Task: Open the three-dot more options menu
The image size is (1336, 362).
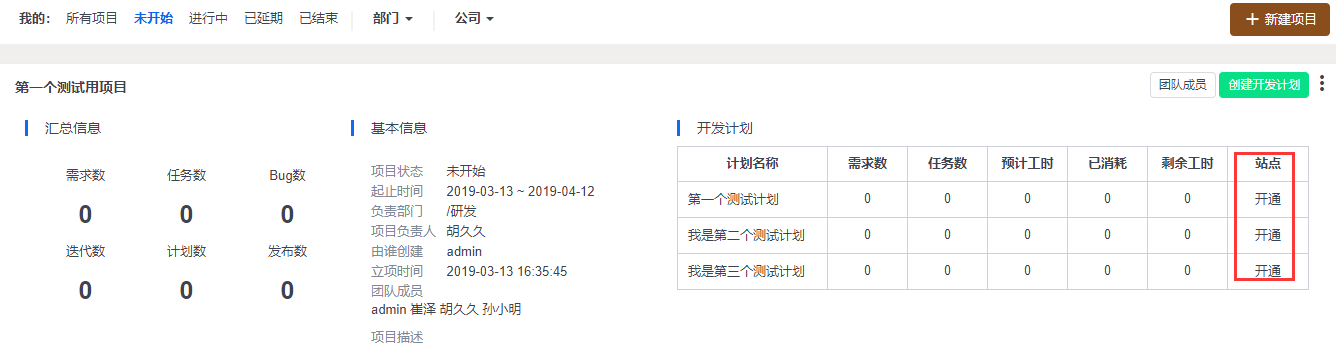Action: tap(1323, 85)
